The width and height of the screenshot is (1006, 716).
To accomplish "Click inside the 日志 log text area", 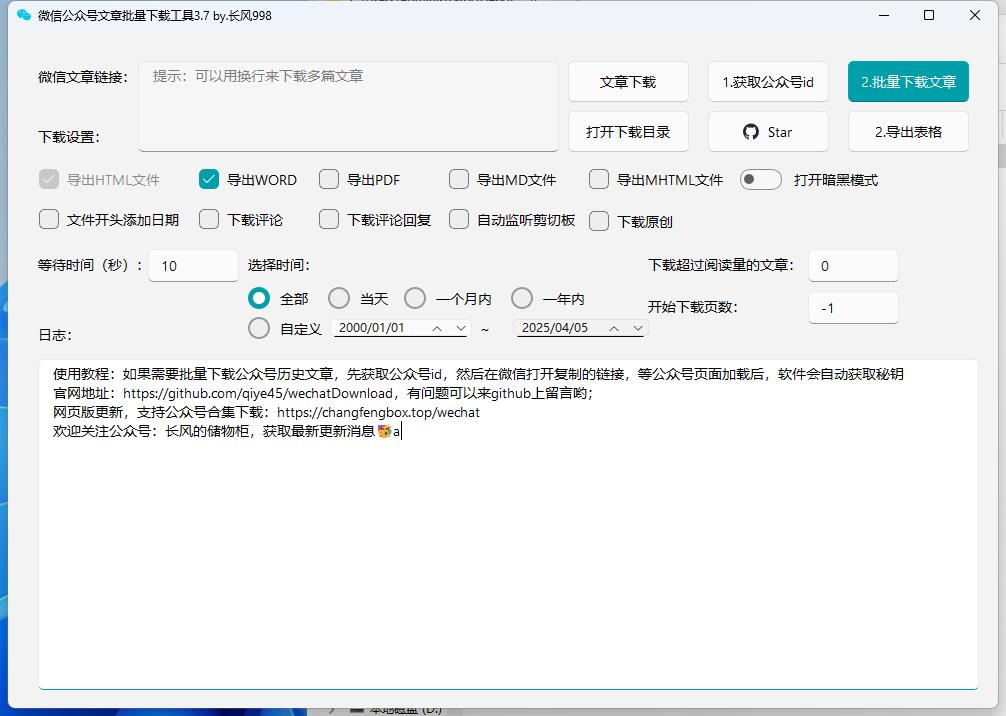I will [508, 524].
